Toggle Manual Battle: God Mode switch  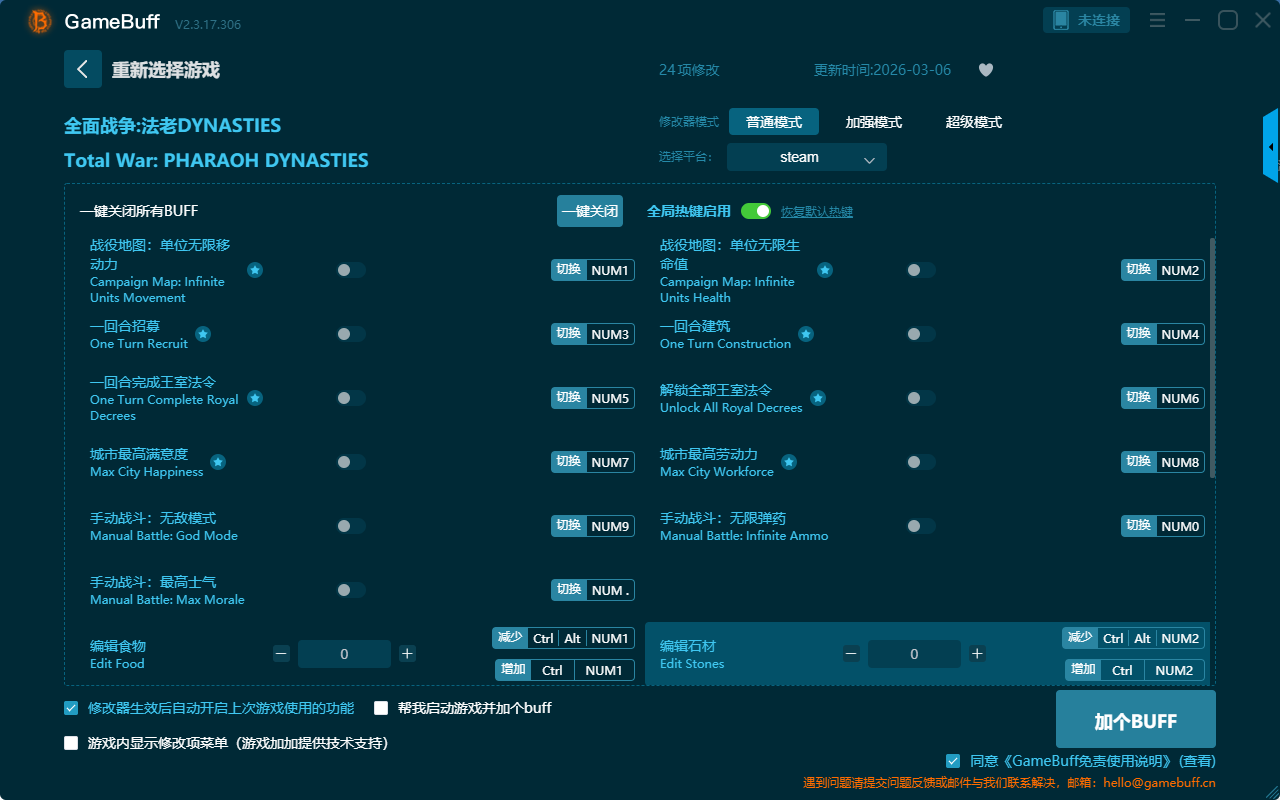pyautogui.click(x=351, y=526)
